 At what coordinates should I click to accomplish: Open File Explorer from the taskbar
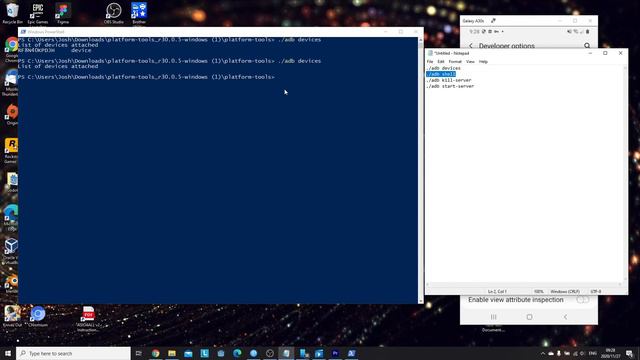[x=172, y=353]
